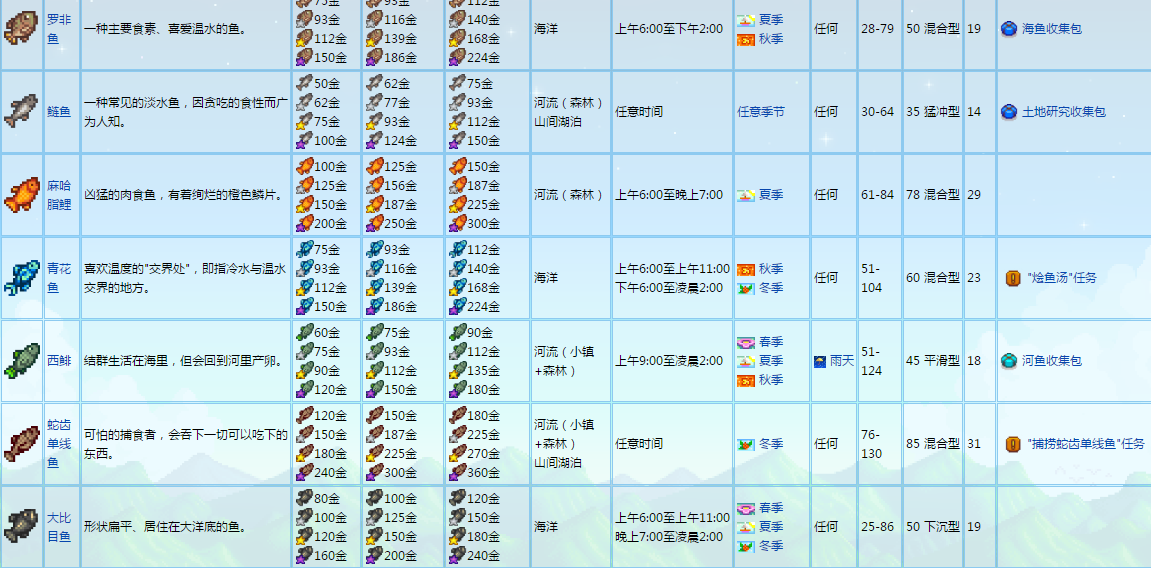Open the "捕捞蛇齿单线鱼"任务 quest link
This screenshot has width=1151, height=568.
[x=1086, y=443]
